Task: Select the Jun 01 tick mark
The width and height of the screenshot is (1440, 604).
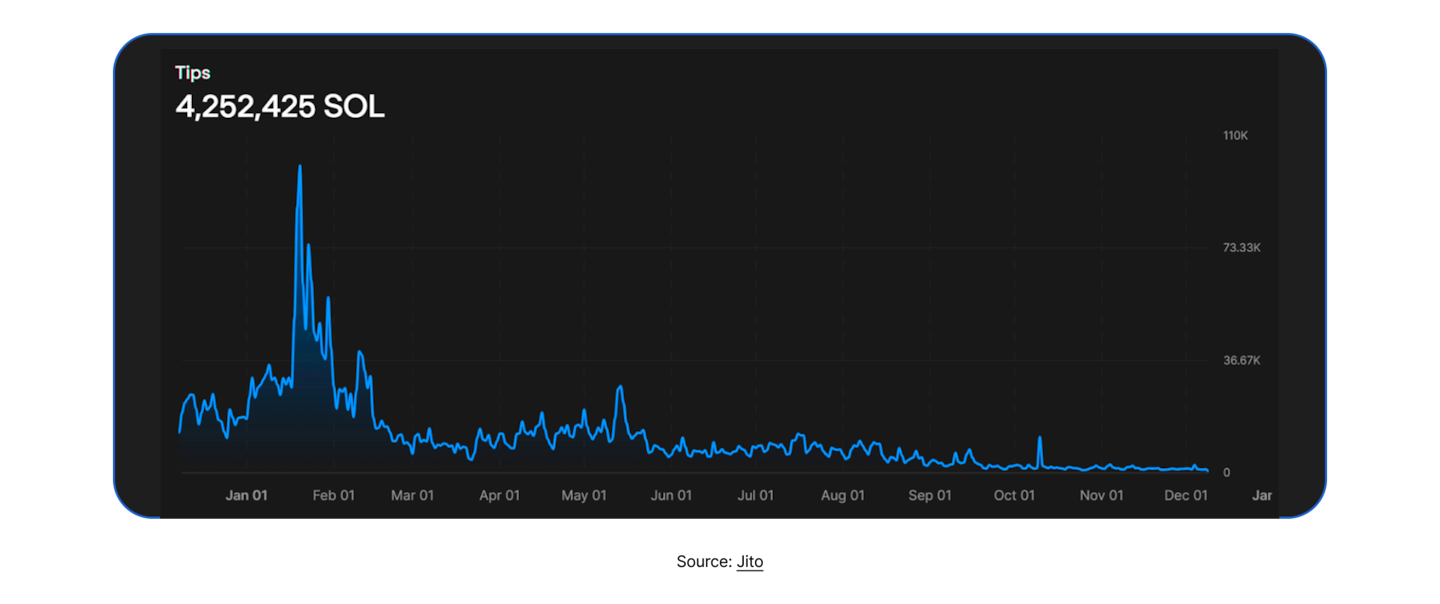Action: 671,495
